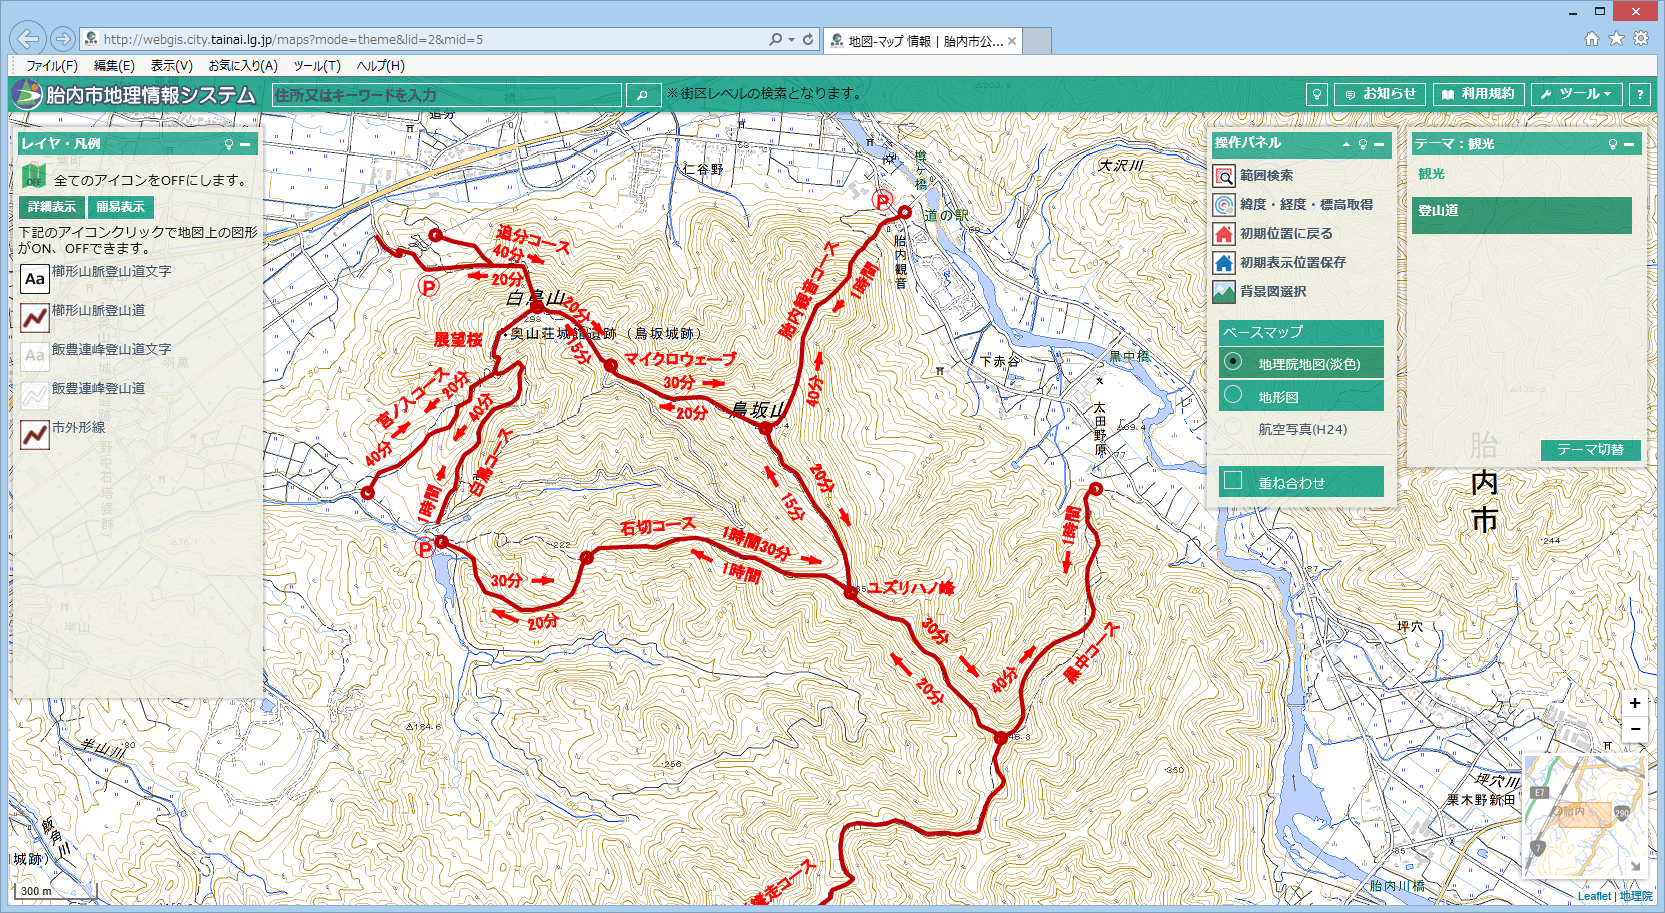Screen dimensions: 1665x913
Task: Click the お知らせ button
Action: coord(1380,94)
